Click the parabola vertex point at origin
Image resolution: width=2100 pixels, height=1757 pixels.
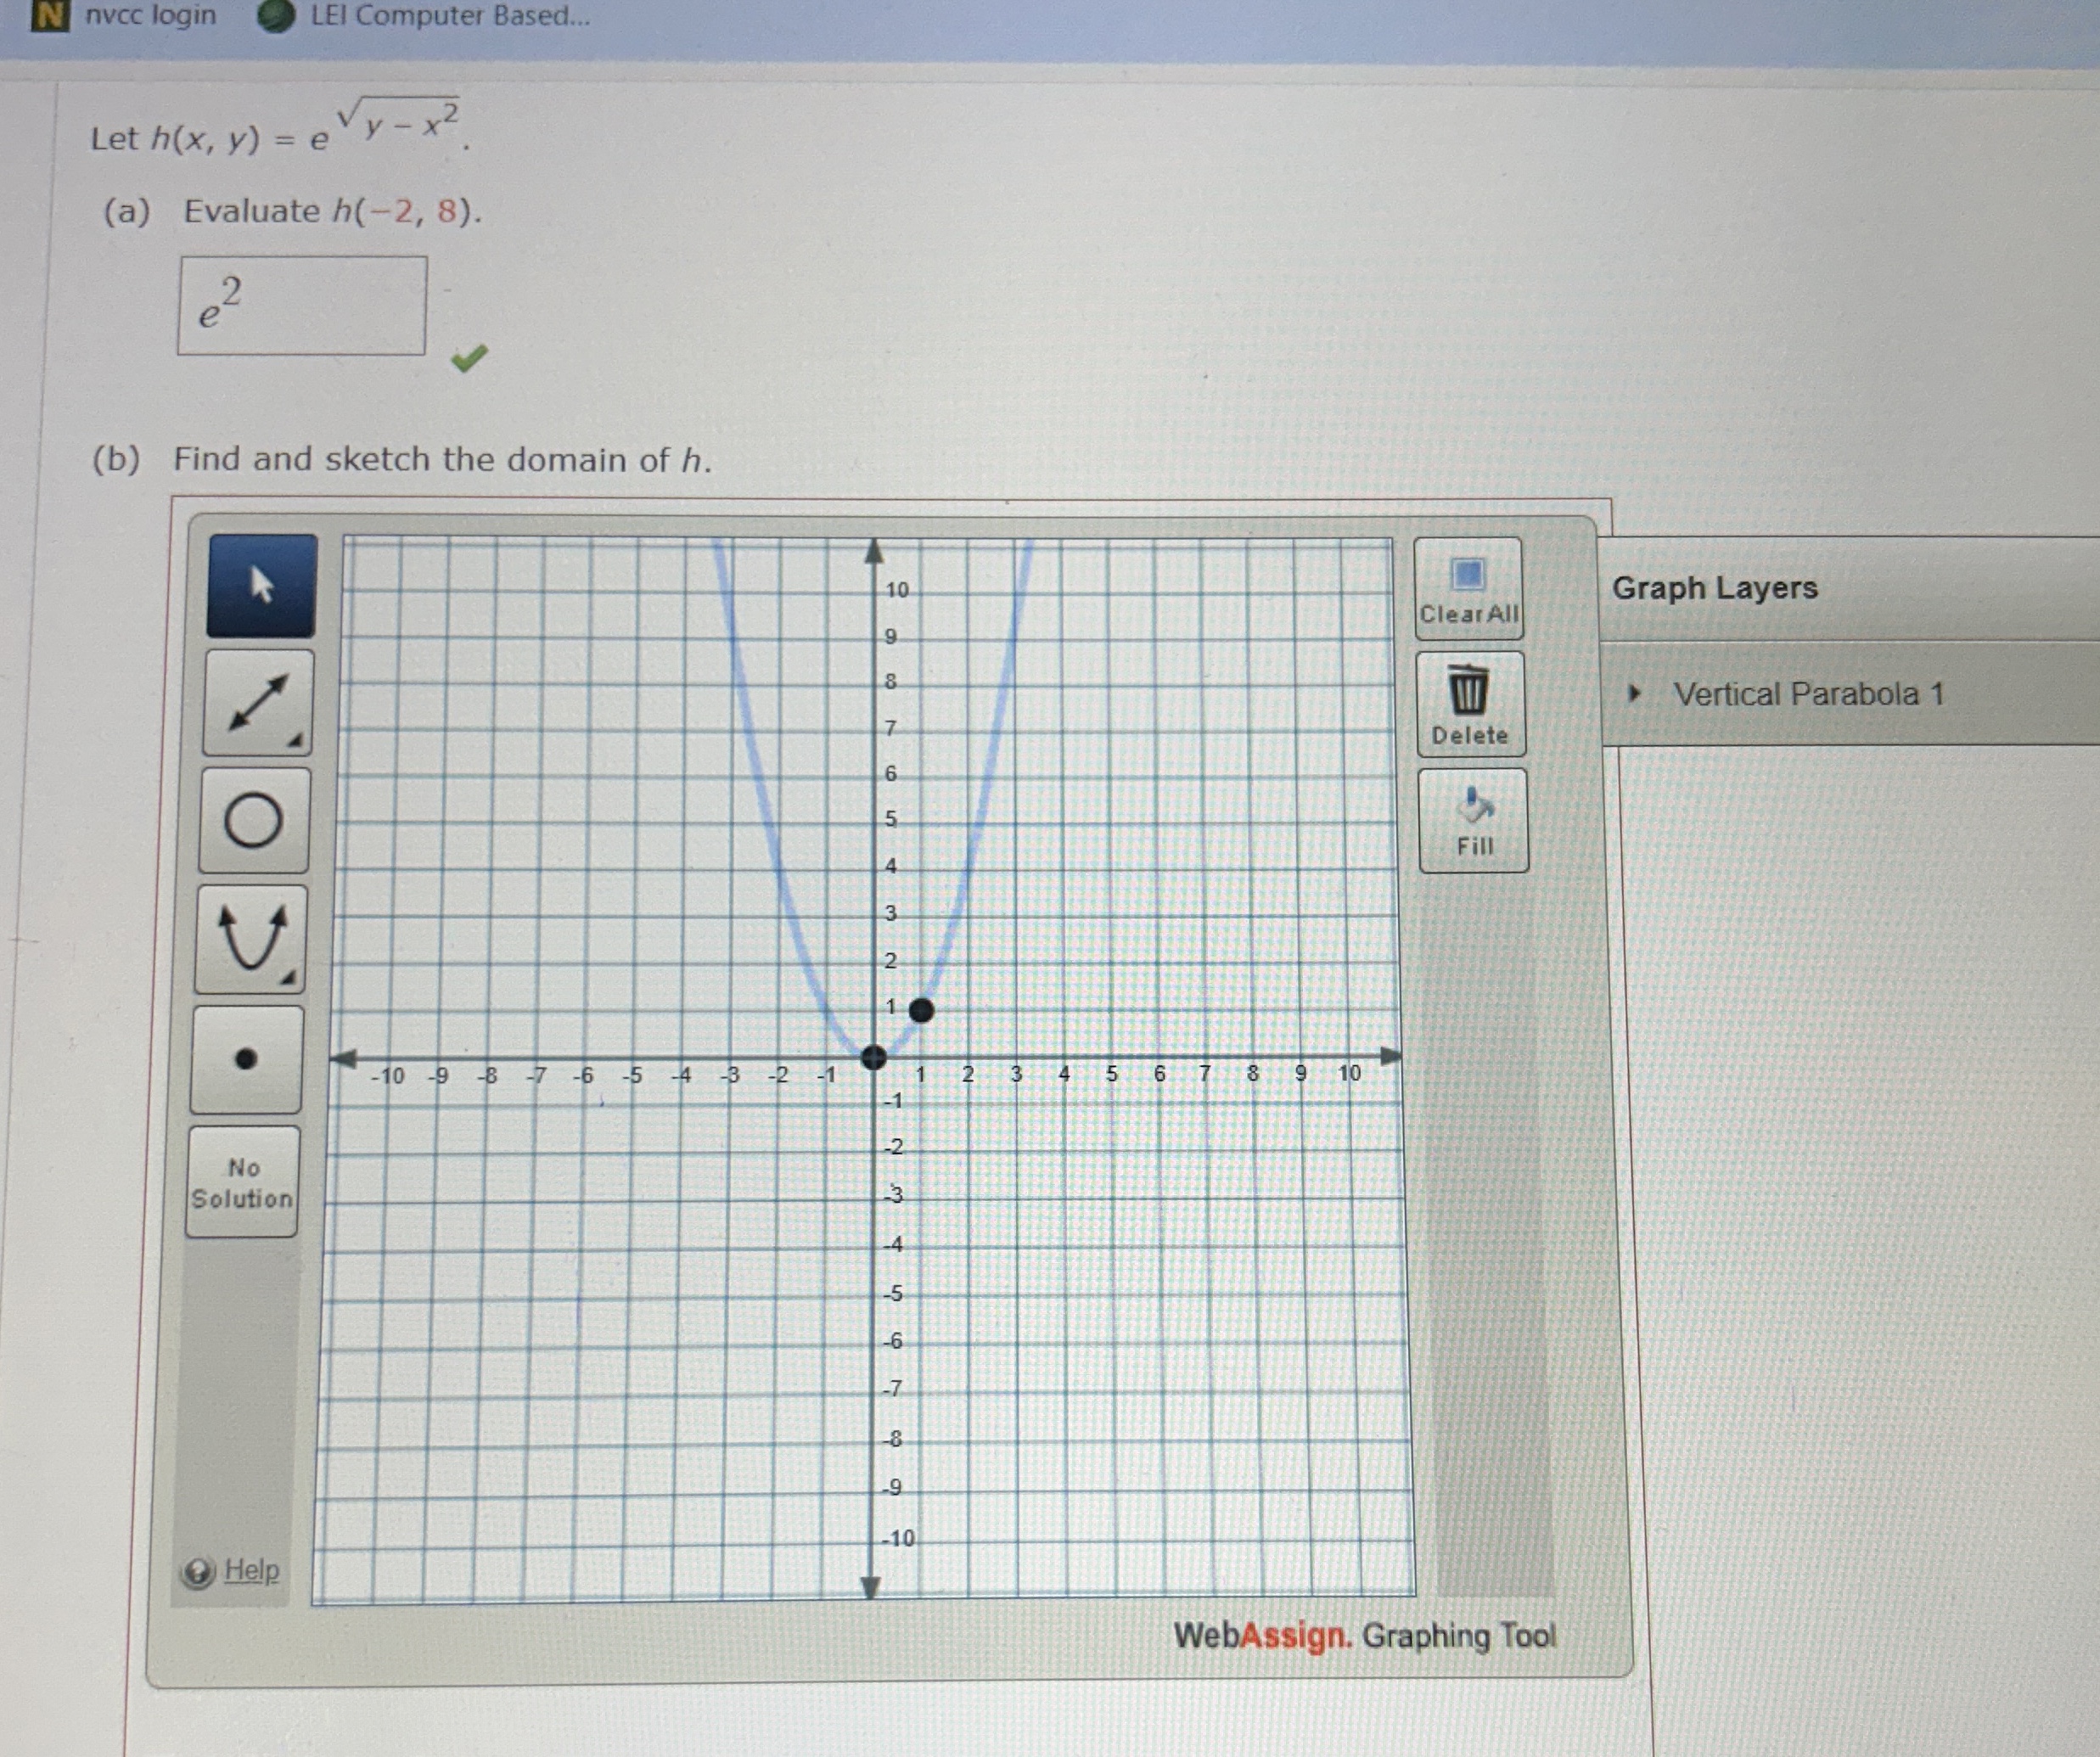tap(873, 1056)
